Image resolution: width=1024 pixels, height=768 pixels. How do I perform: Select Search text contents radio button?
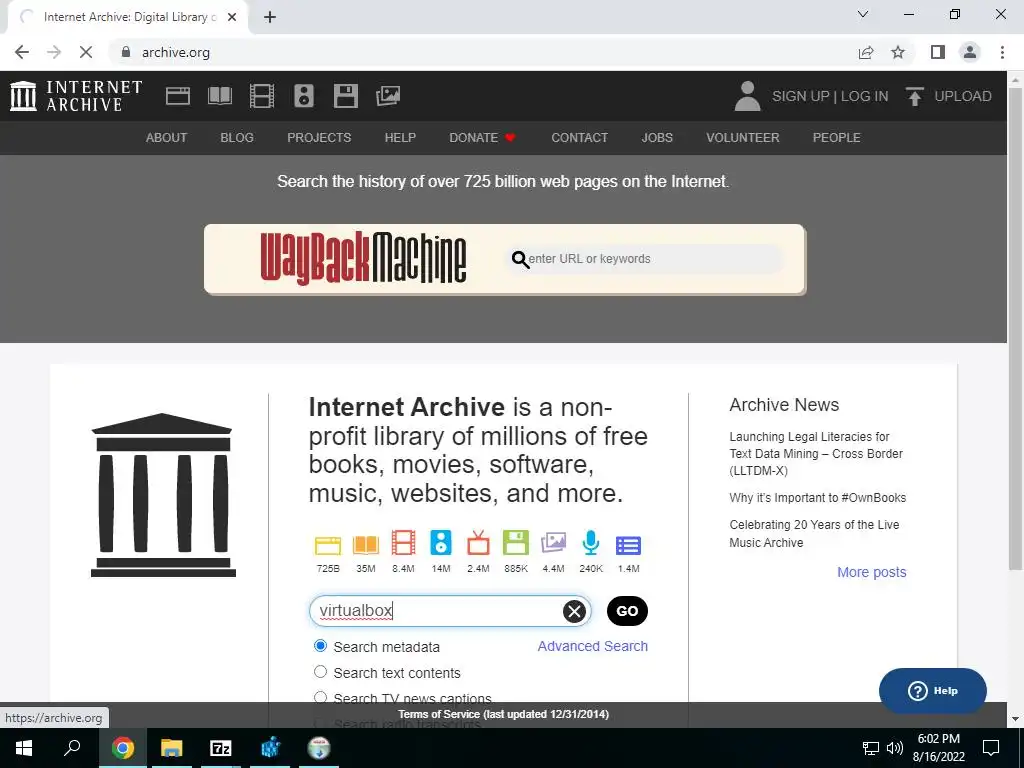click(x=320, y=671)
